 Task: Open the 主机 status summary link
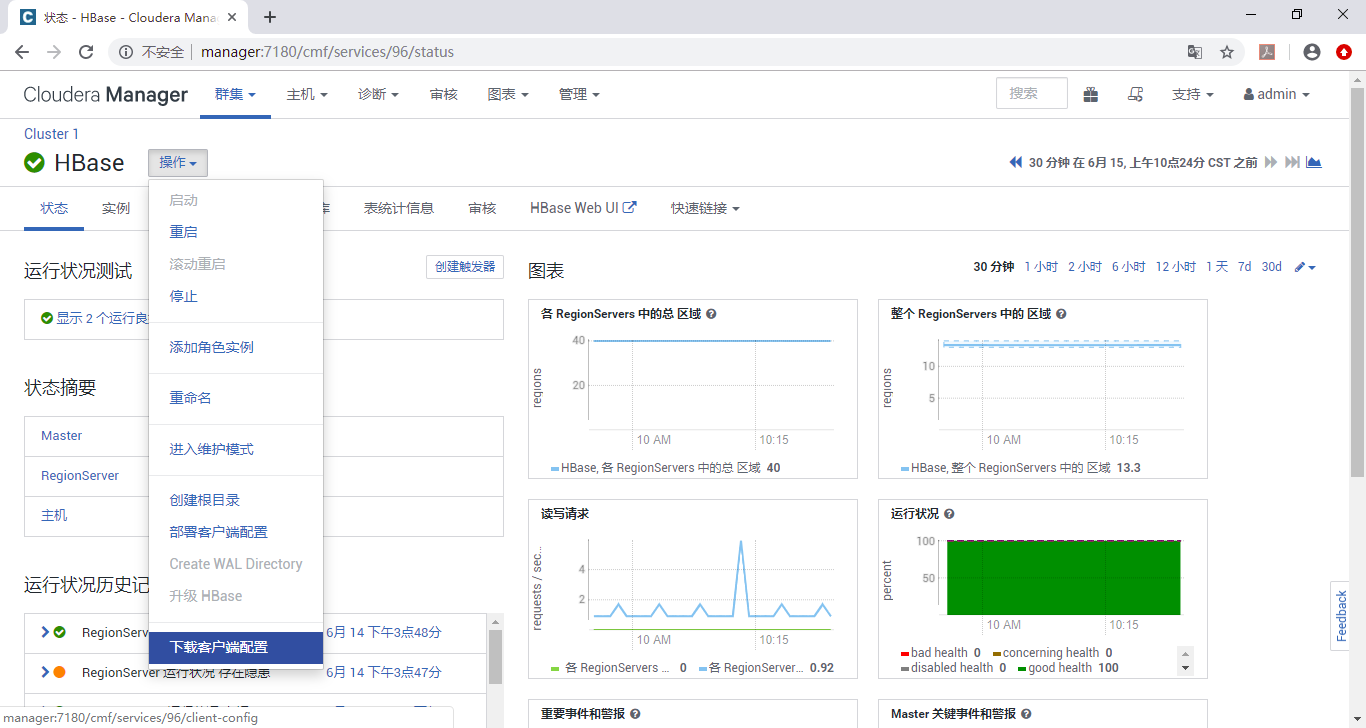(x=54, y=515)
